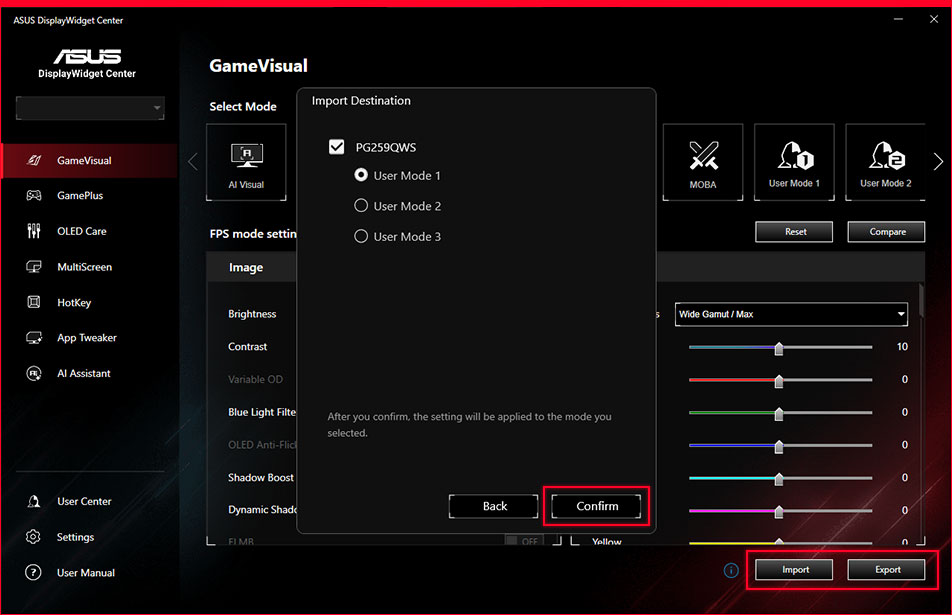
Task: Click the AI Assistant sidebar icon
Action: tap(34, 373)
